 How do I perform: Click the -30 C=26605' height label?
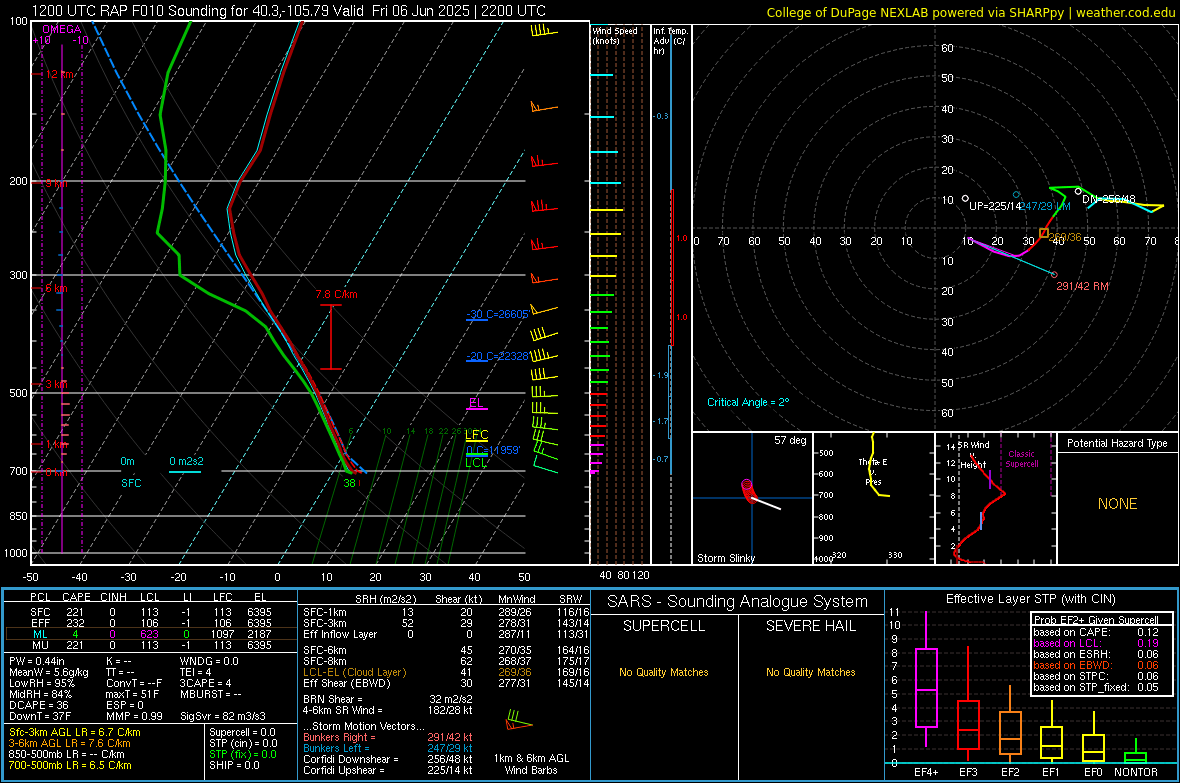click(x=497, y=314)
